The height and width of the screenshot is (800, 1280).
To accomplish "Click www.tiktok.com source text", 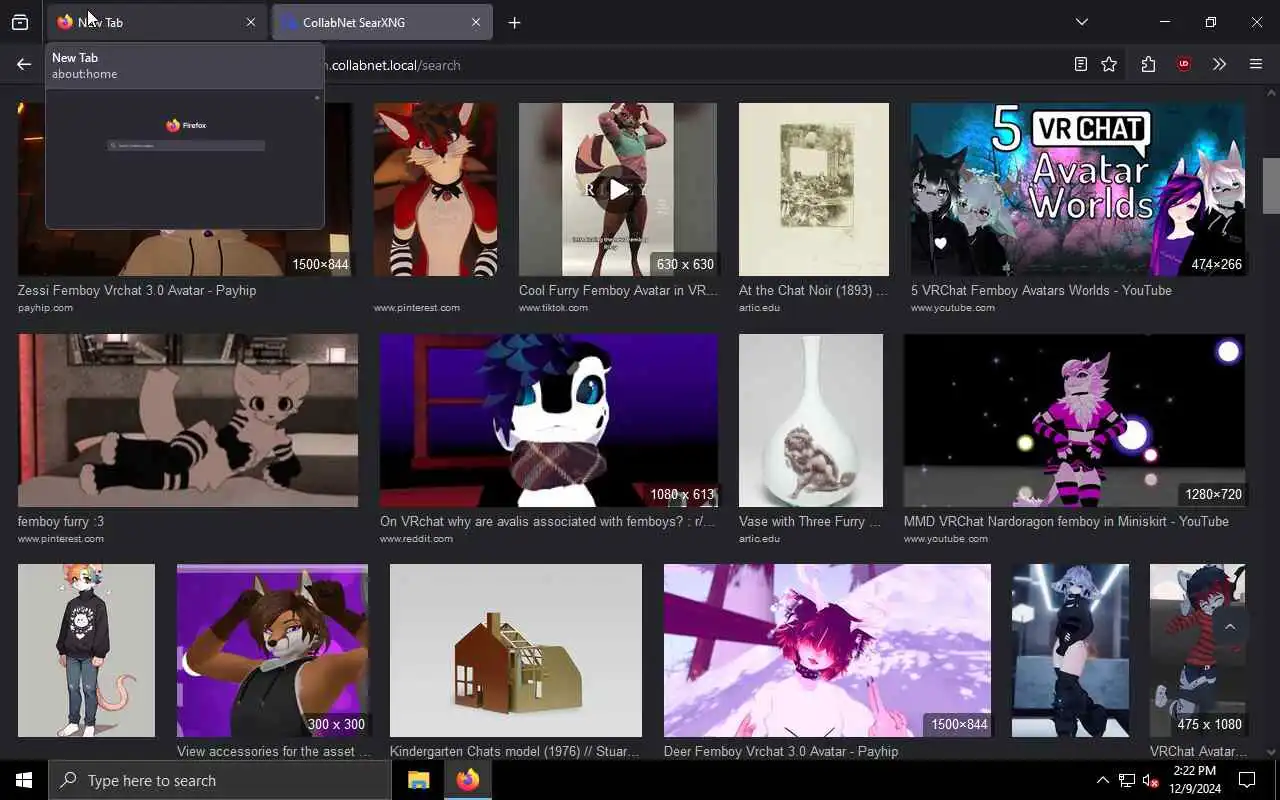I will (x=553, y=308).
